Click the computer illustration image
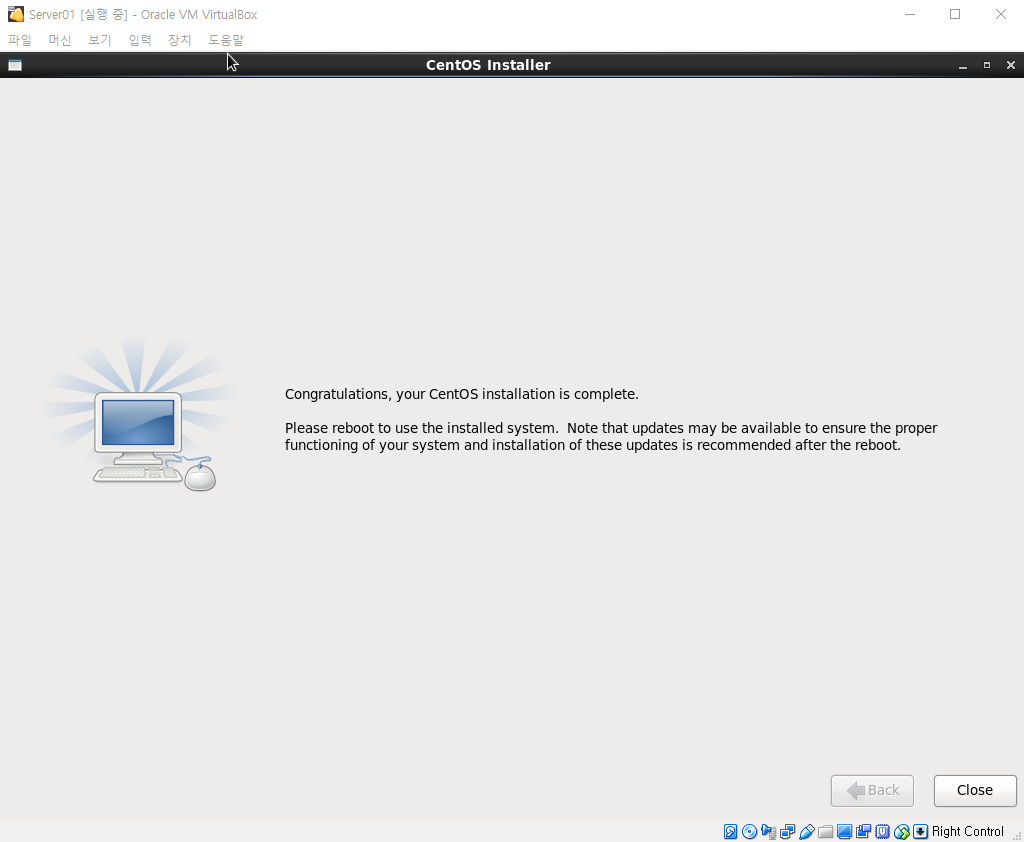 pyautogui.click(x=140, y=415)
